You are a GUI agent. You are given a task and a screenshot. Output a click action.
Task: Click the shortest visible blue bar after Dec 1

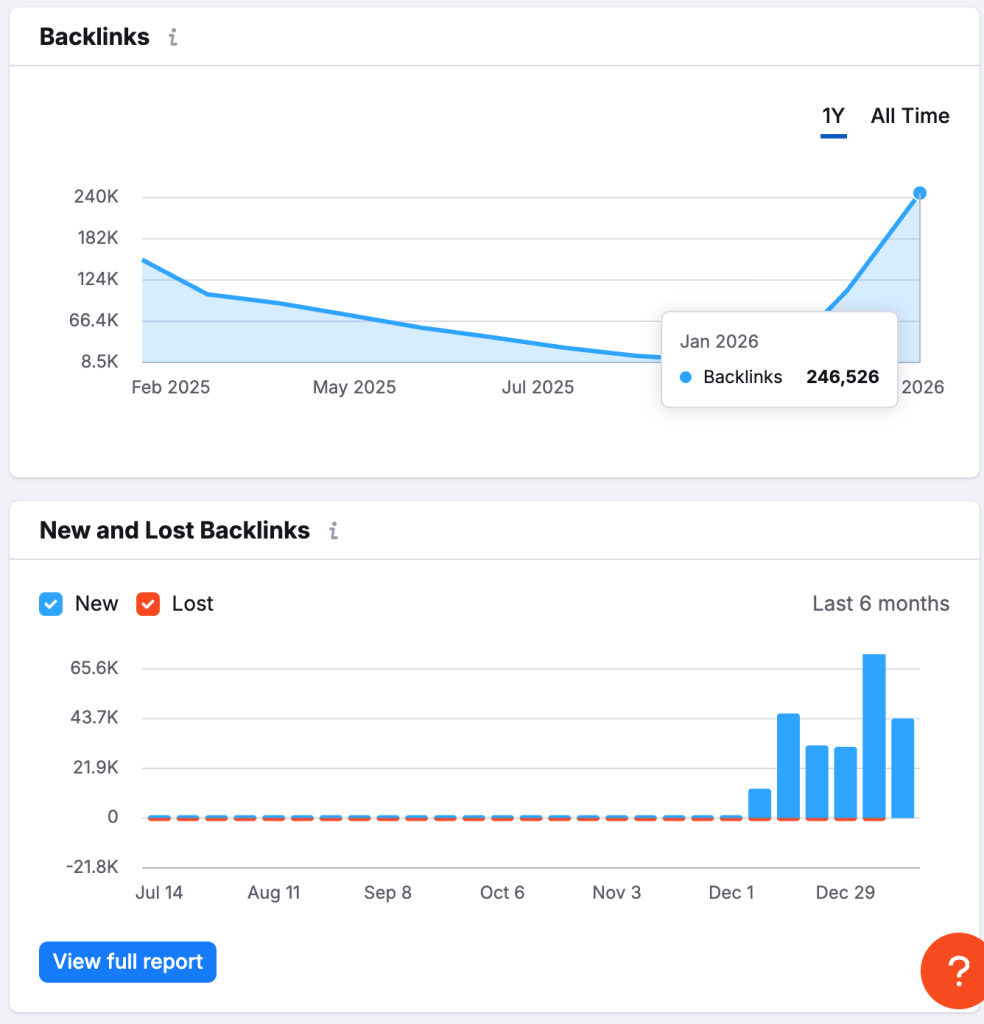tap(760, 803)
